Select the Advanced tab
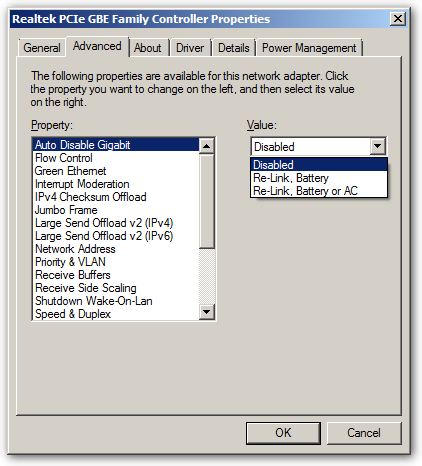 click(x=97, y=46)
